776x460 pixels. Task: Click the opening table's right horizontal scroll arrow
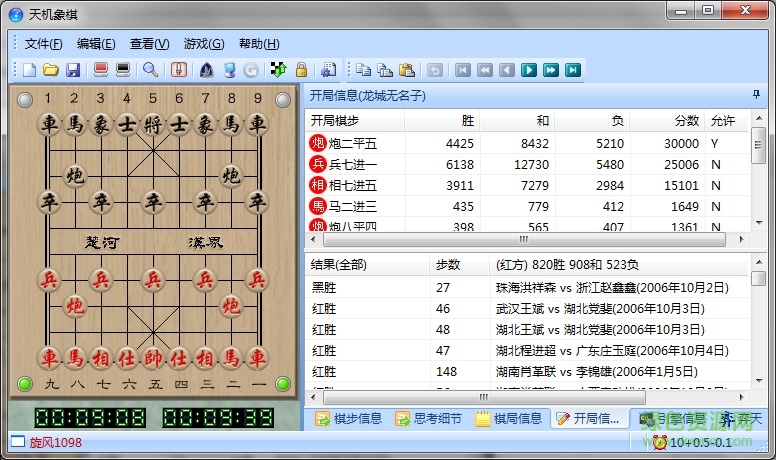tap(741, 240)
